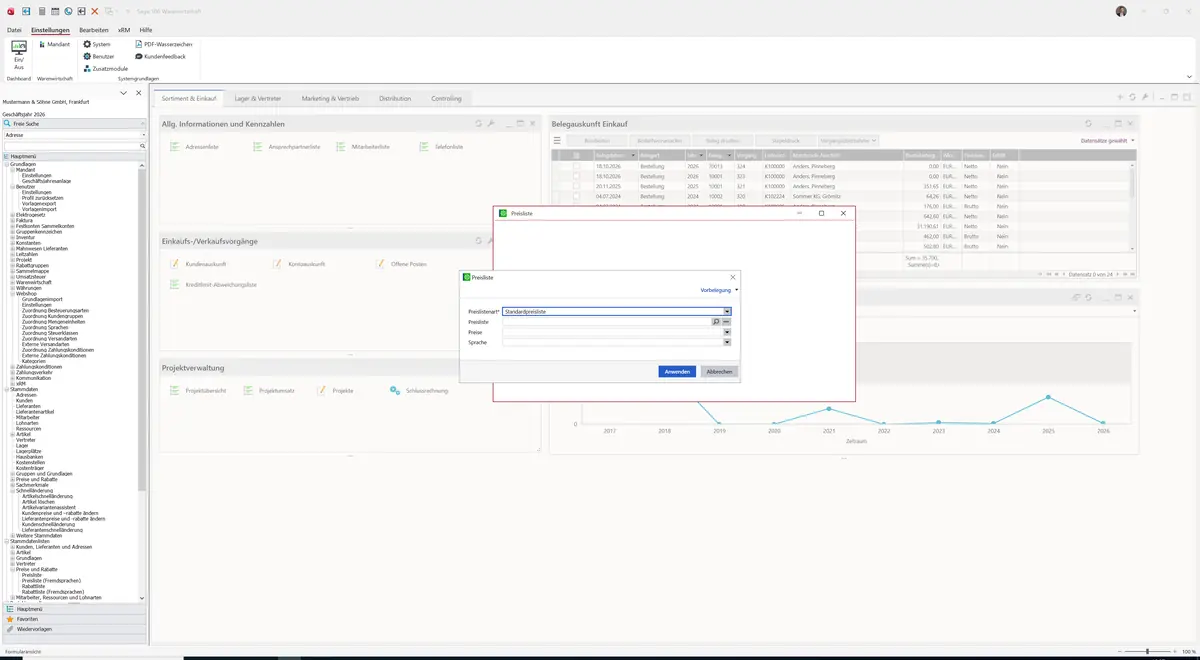Close the navigation panel with X
Viewport: 1200px width, 660px height.
point(139,93)
